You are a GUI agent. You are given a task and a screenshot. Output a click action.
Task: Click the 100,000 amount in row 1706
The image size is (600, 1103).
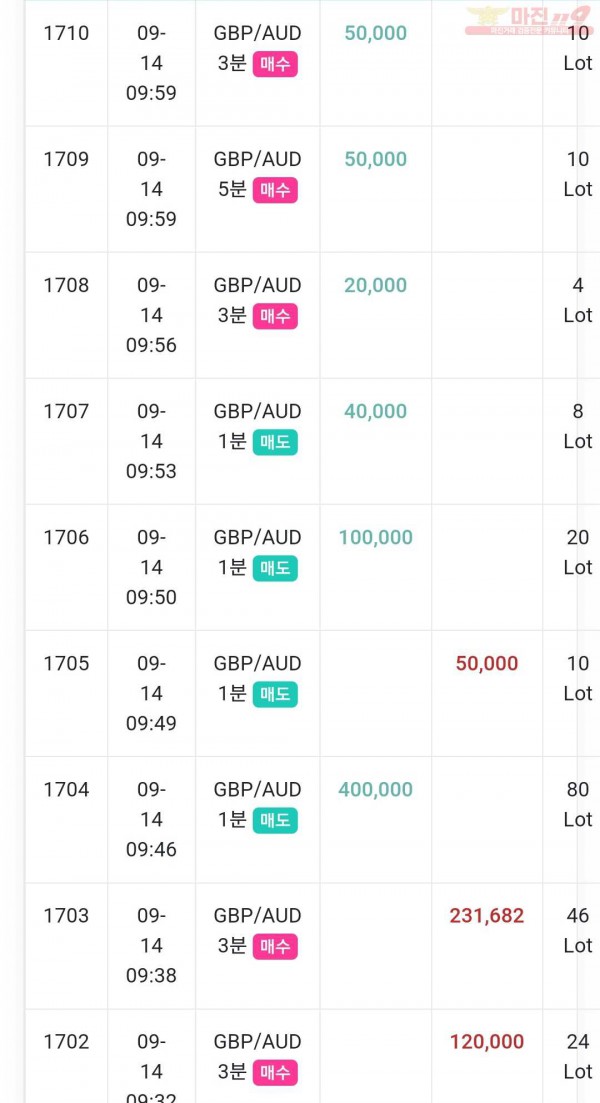pyautogui.click(x=375, y=537)
